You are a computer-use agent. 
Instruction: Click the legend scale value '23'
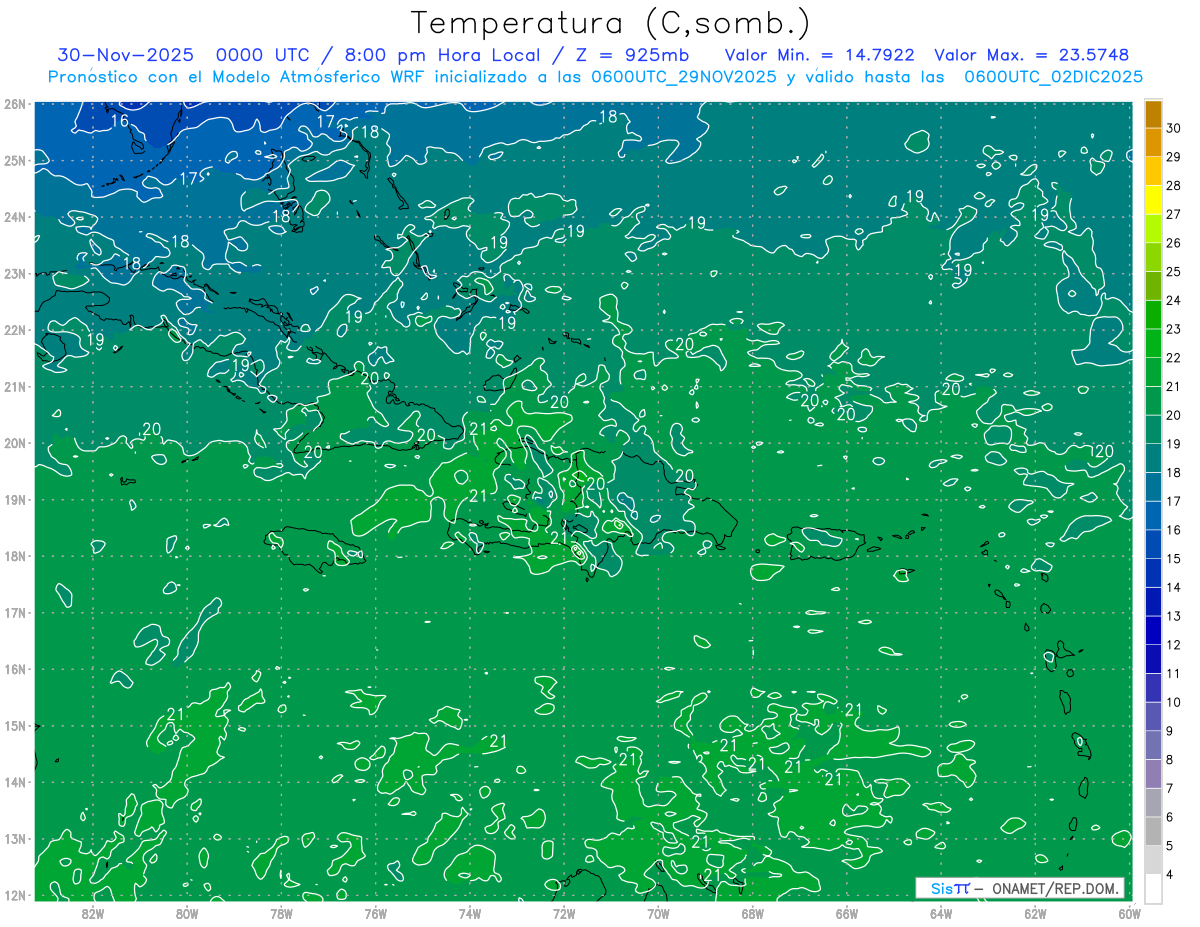tap(1173, 329)
